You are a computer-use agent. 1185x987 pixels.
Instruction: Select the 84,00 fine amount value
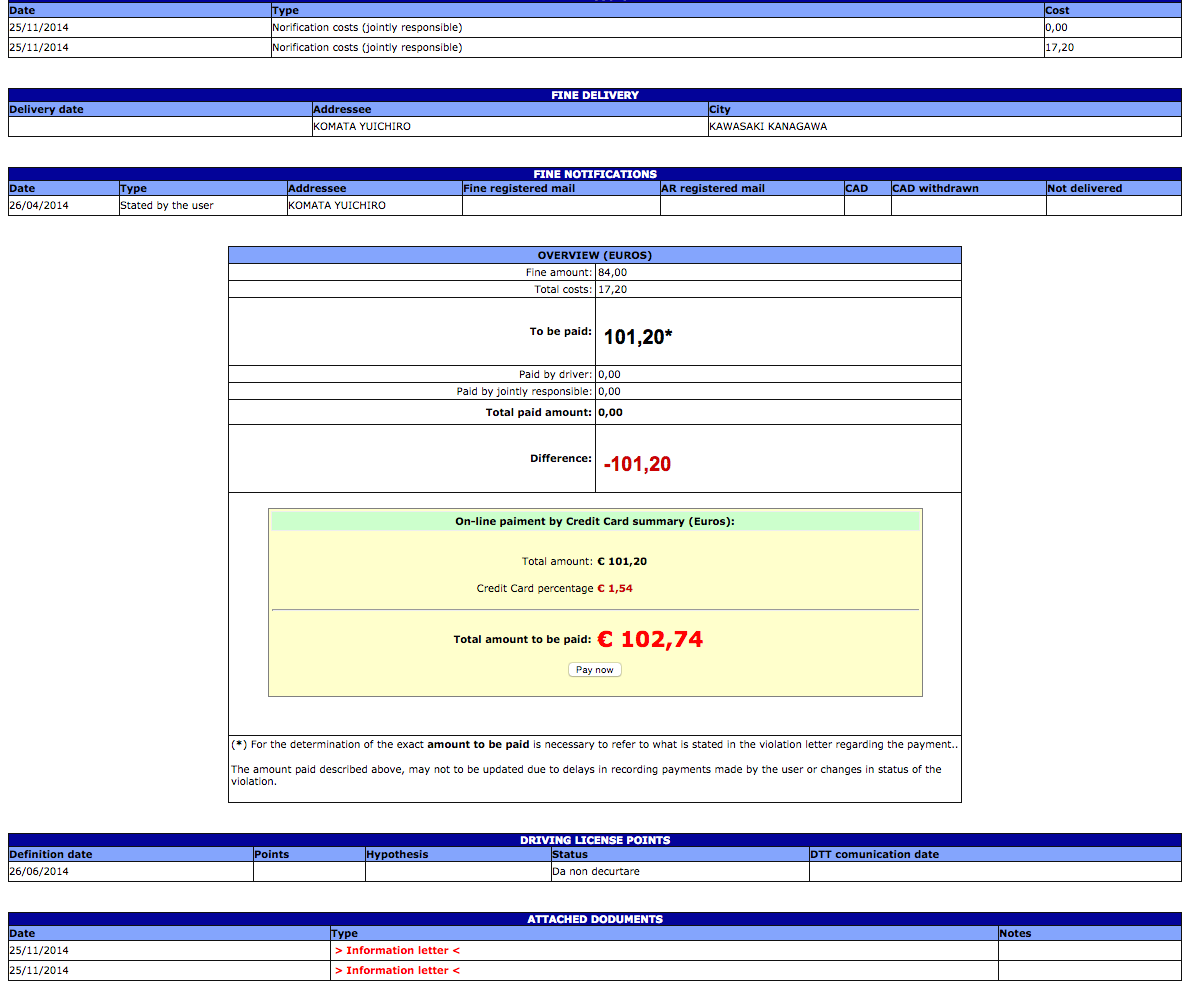click(613, 273)
